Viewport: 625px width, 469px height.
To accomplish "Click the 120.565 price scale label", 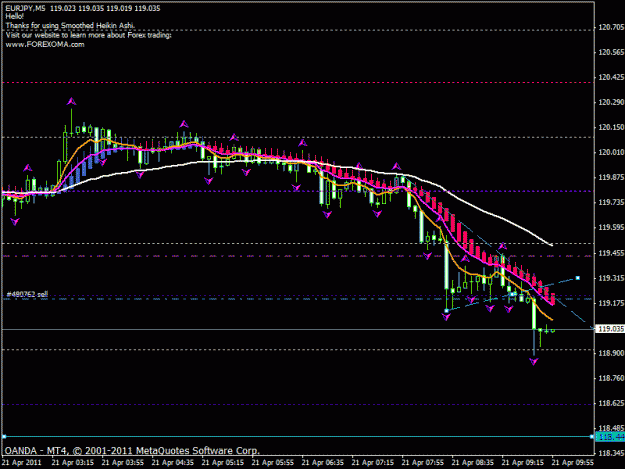I will point(611,53).
